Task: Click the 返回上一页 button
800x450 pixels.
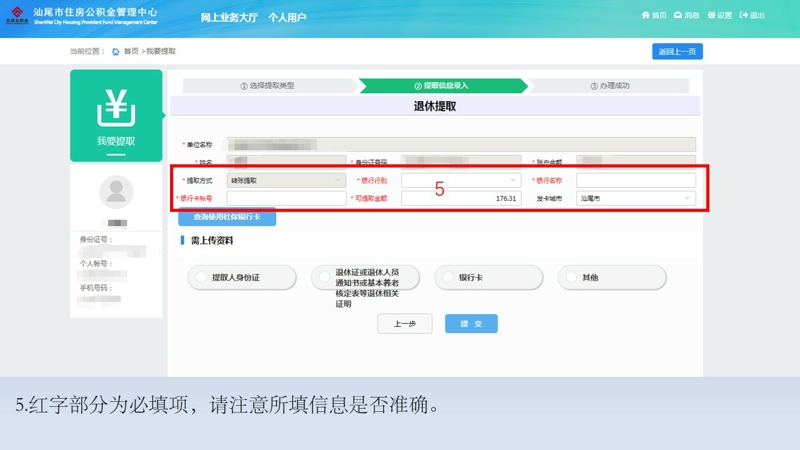Action: (677, 51)
